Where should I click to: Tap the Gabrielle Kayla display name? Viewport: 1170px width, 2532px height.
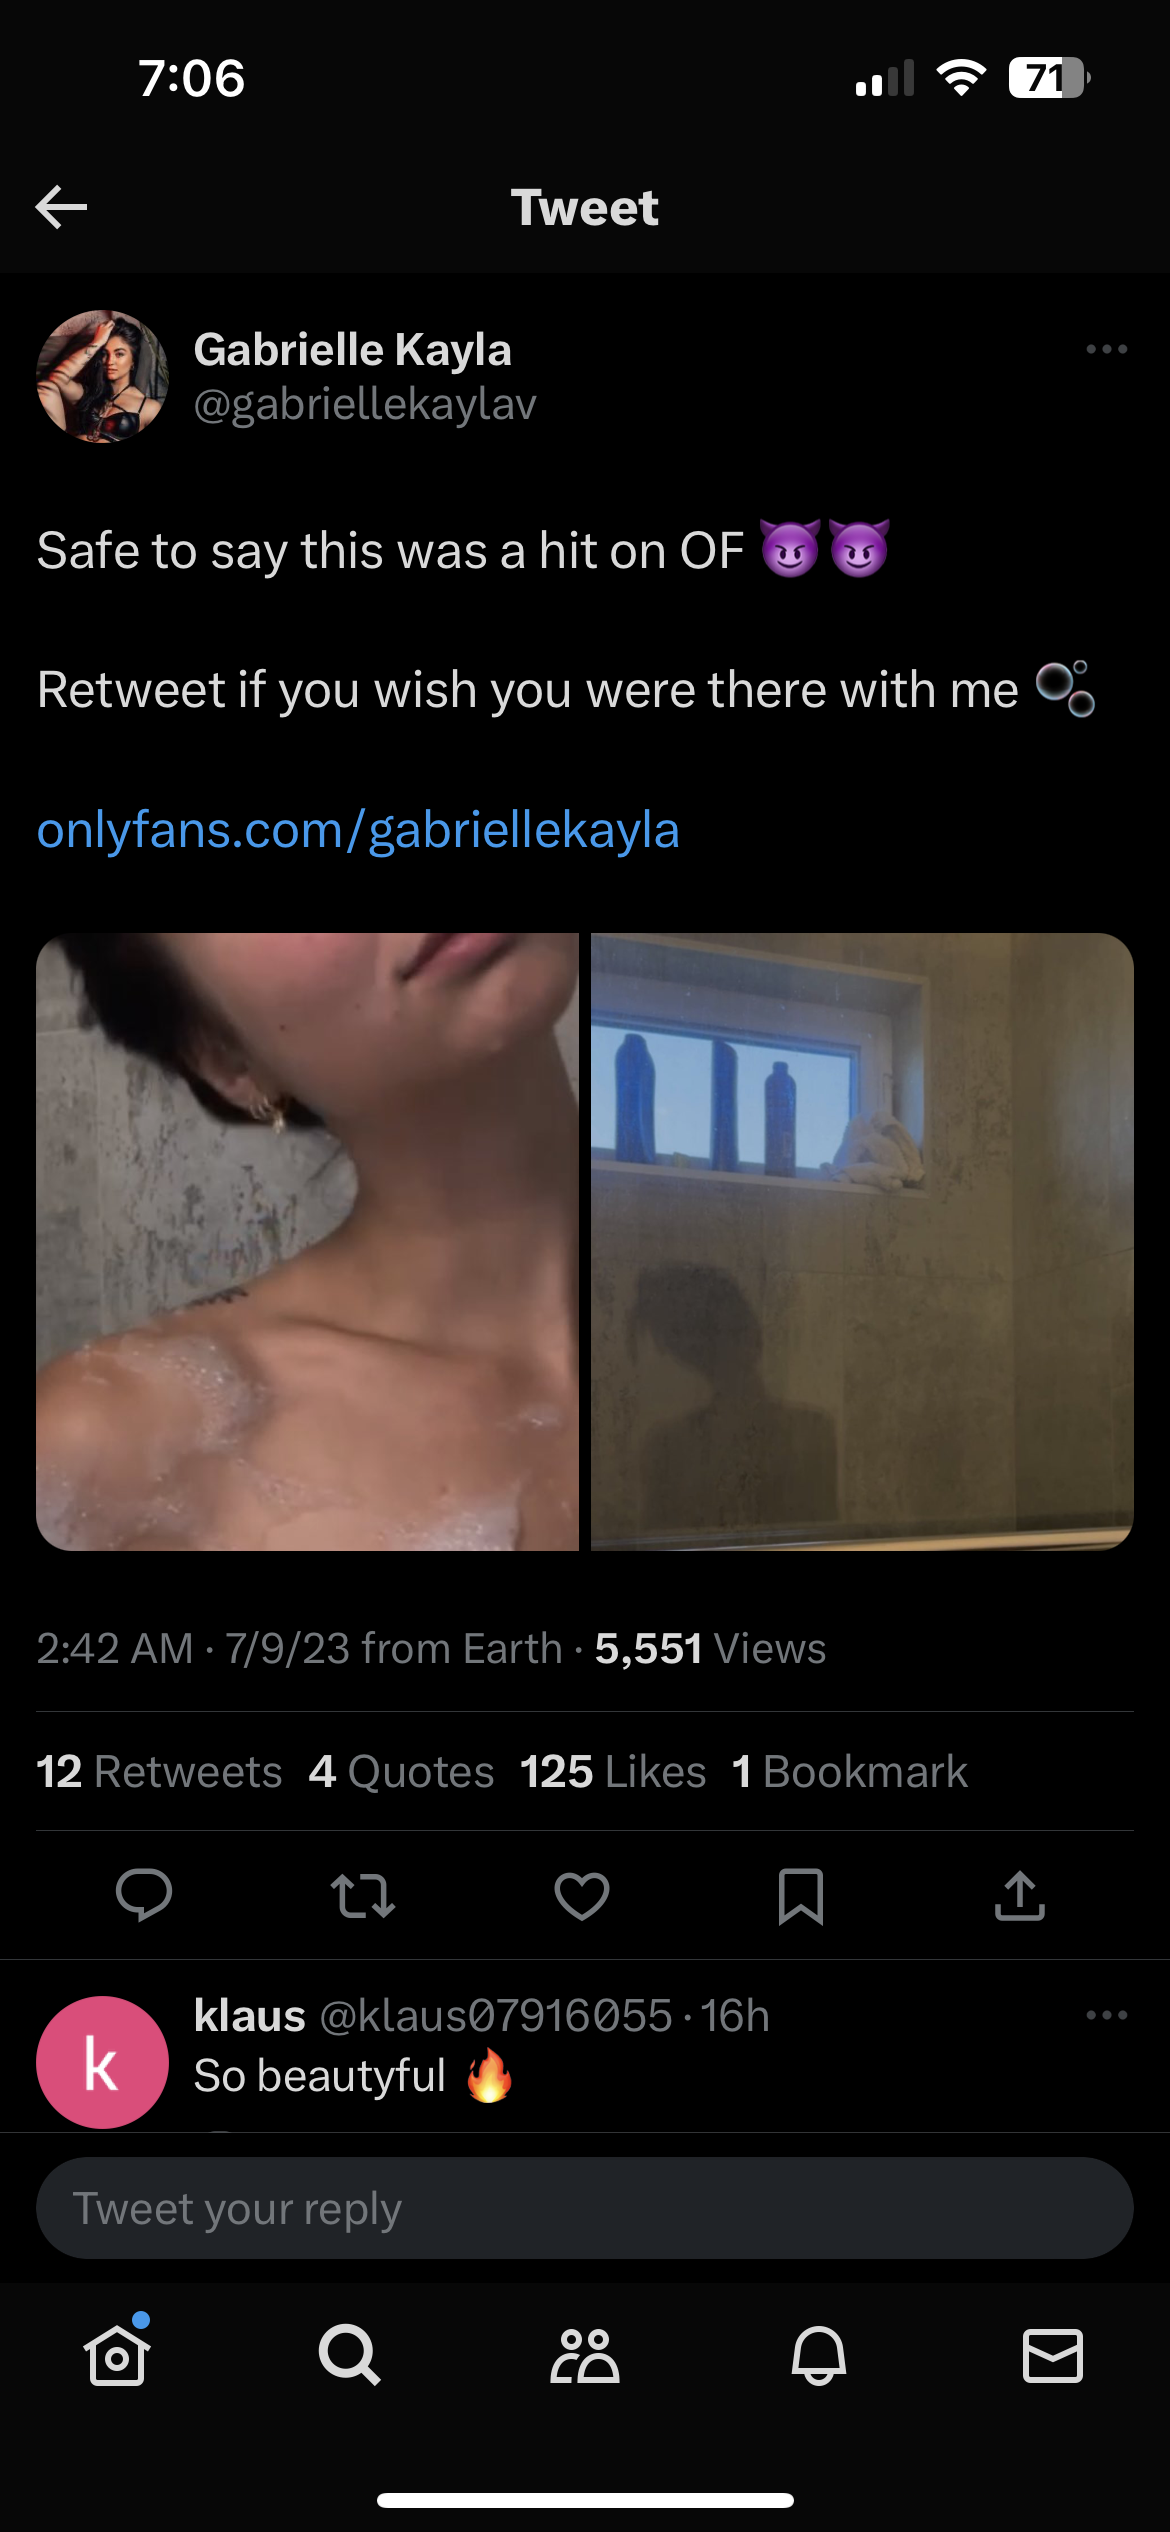[352, 349]
